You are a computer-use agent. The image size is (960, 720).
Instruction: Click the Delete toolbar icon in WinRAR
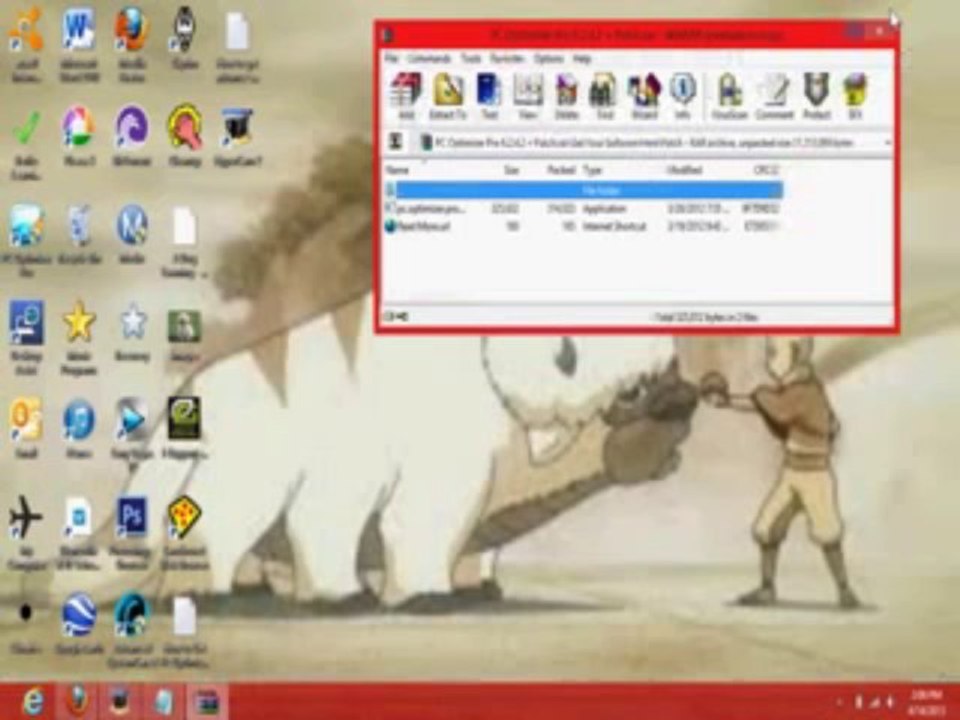[x=566, y=96]
